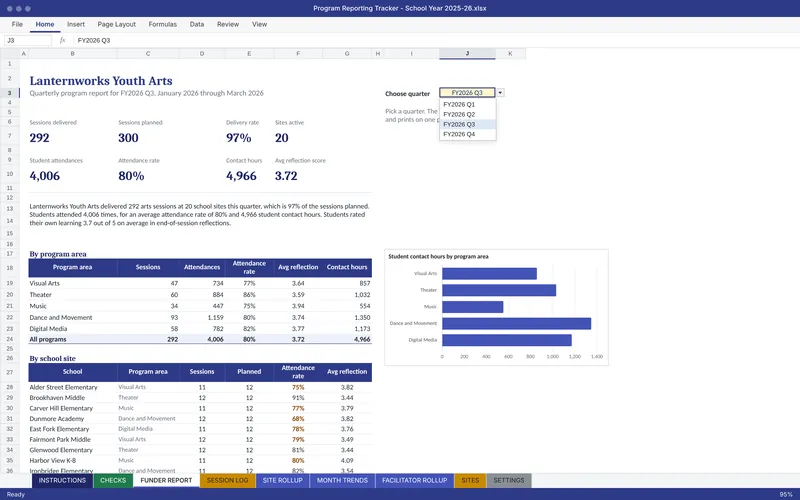Click the Dance and Movement chart bar
This screenshot has width=800, height=500.
click(x=516, y=323)
